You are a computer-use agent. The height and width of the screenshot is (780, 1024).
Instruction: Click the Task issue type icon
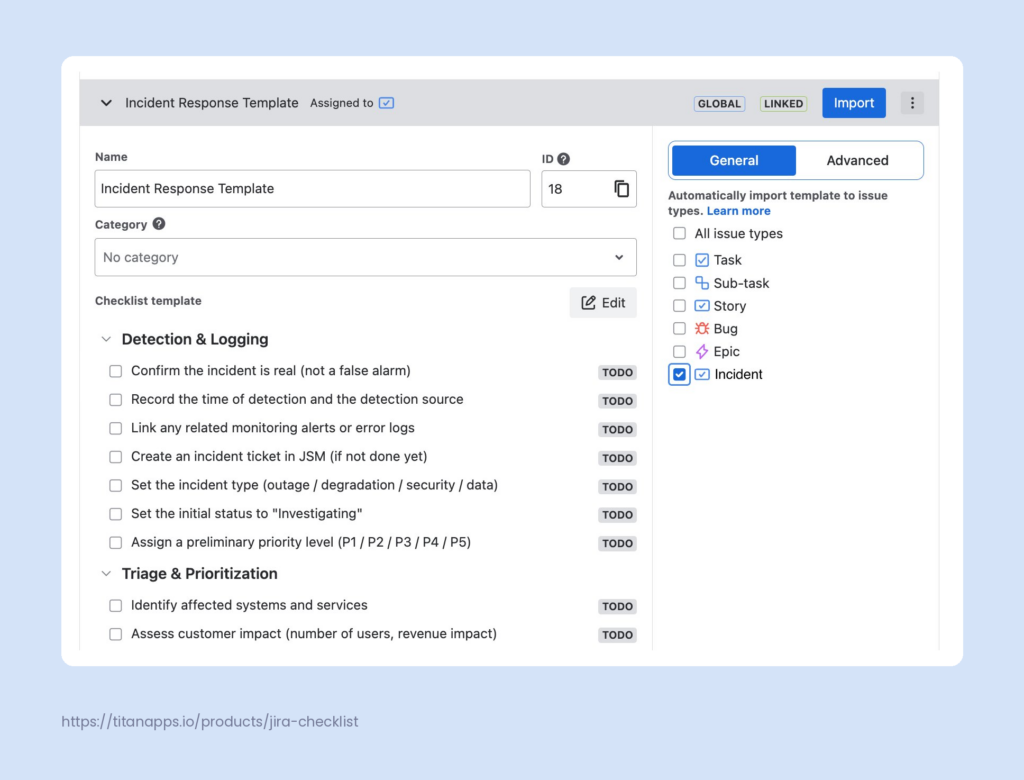(702, 260)
